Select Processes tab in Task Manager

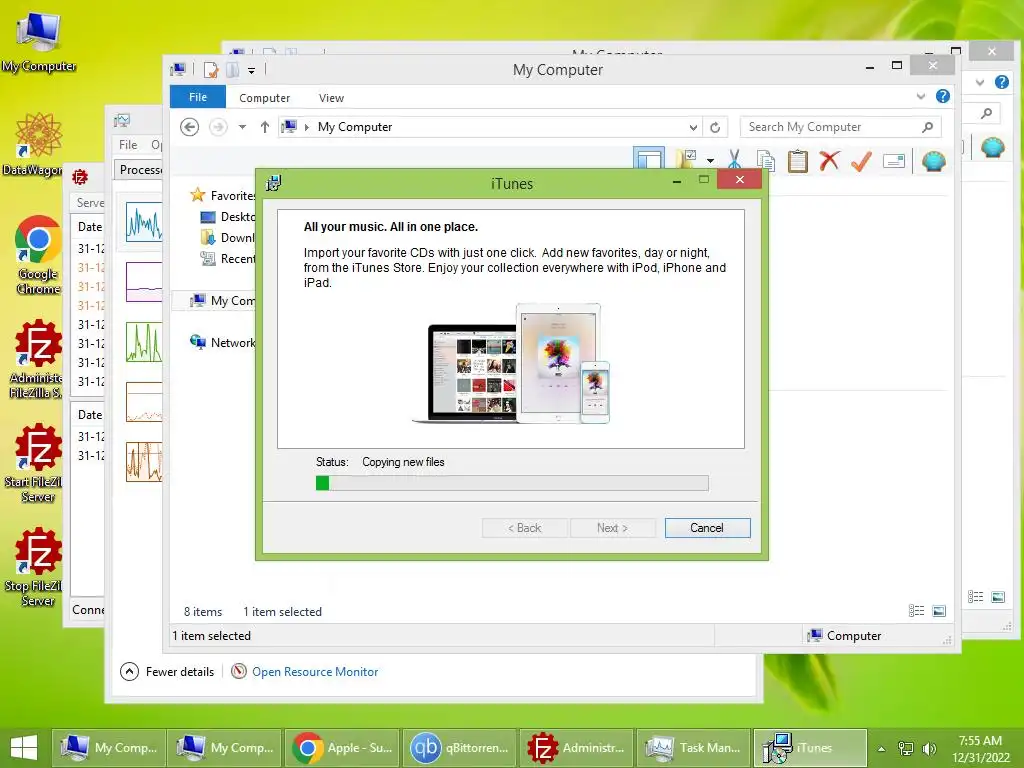pos(140,170)
